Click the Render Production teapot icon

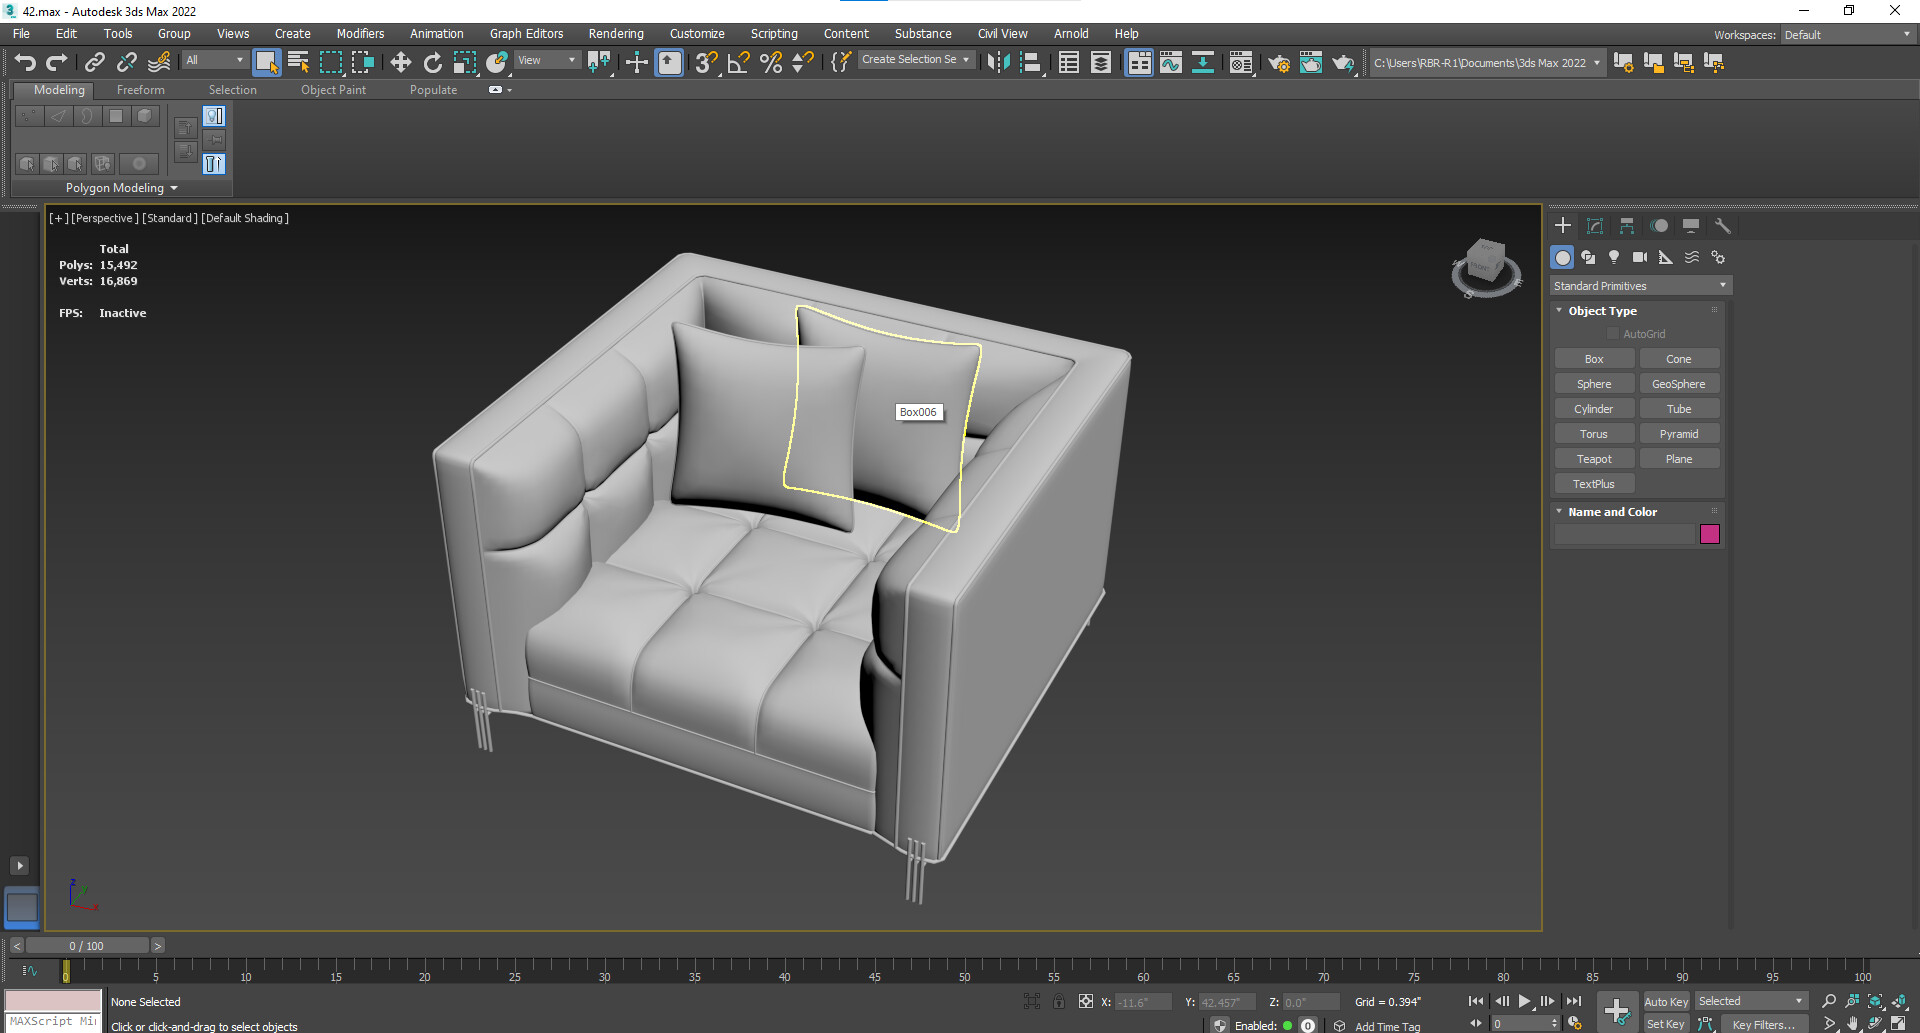[1343, 63]
